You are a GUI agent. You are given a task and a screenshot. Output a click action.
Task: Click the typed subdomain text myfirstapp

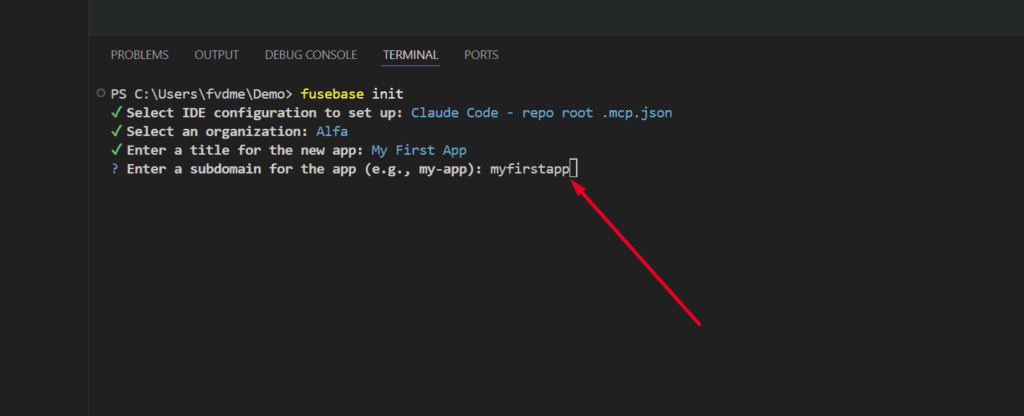click(x=529, y=169)
